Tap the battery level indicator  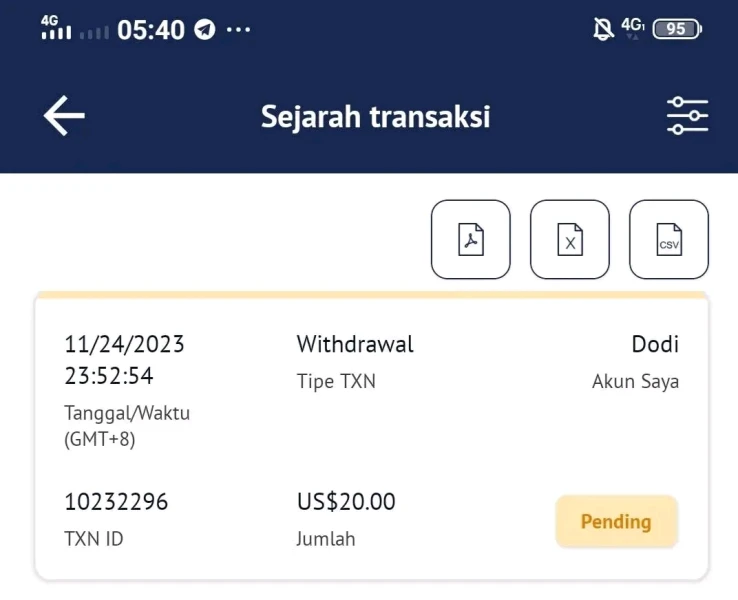click(677, 29)
